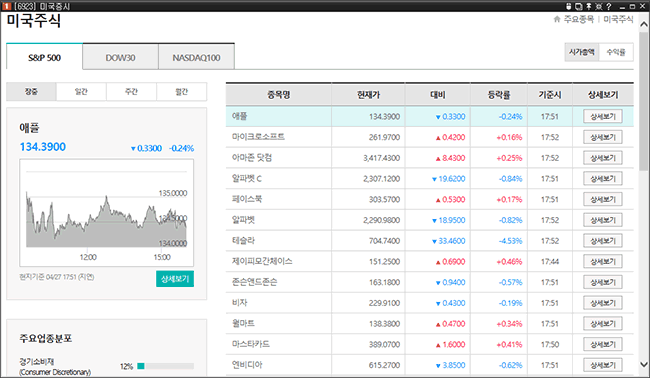Image resolution: width=650 pixels, height=378 pixels.
Task: Select the 시가총액 sort toggle
Action: (582, 52)
